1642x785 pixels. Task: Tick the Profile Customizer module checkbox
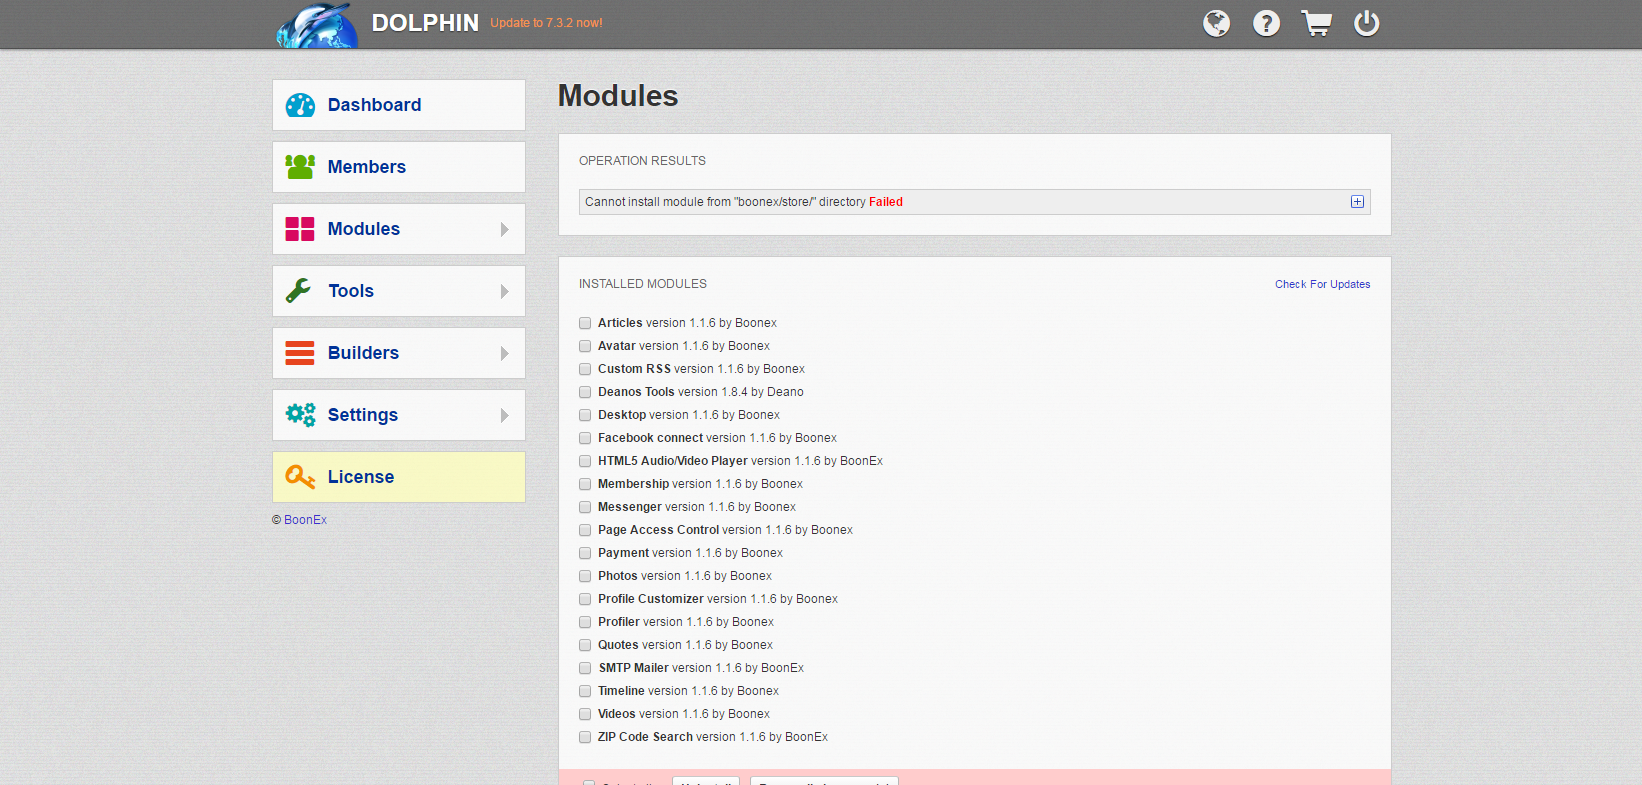pyautogui.click(x=585, y=599)
